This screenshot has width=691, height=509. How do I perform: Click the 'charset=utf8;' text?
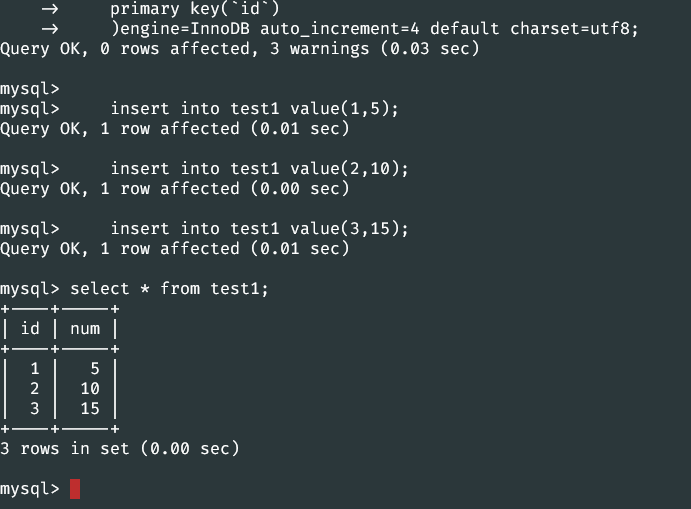[574, 29]
